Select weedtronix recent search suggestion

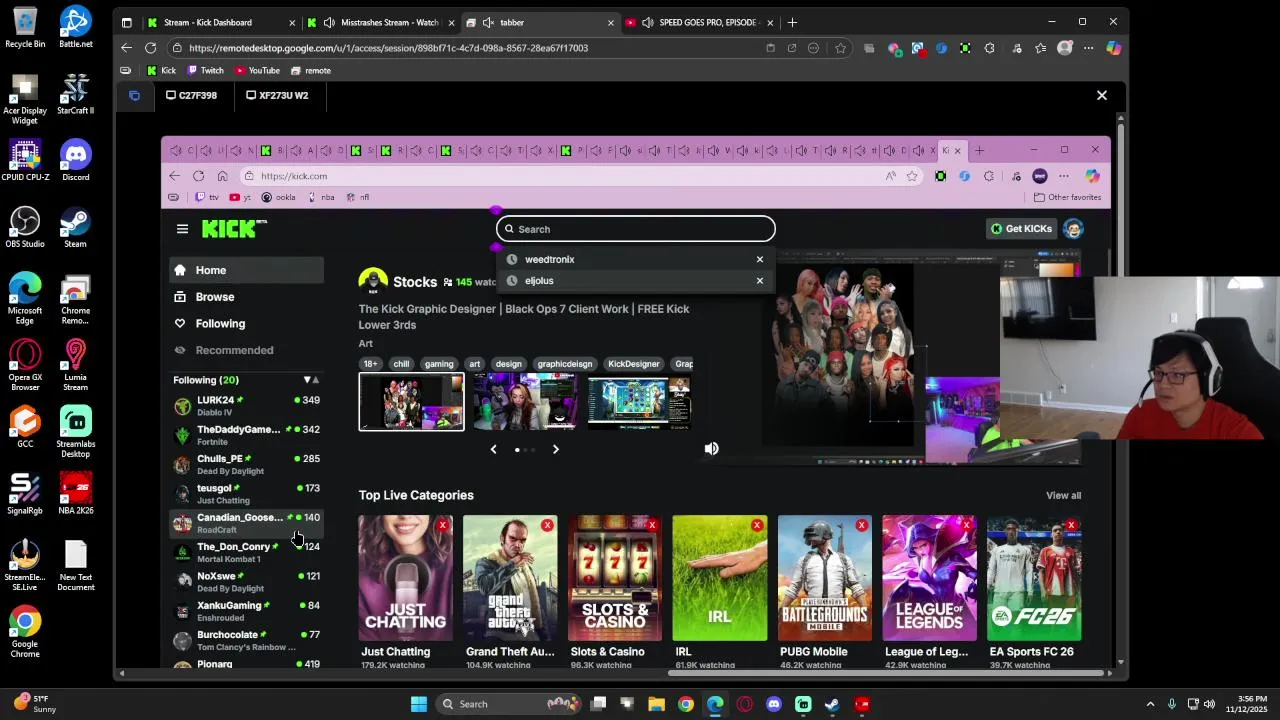coord(549,259)
